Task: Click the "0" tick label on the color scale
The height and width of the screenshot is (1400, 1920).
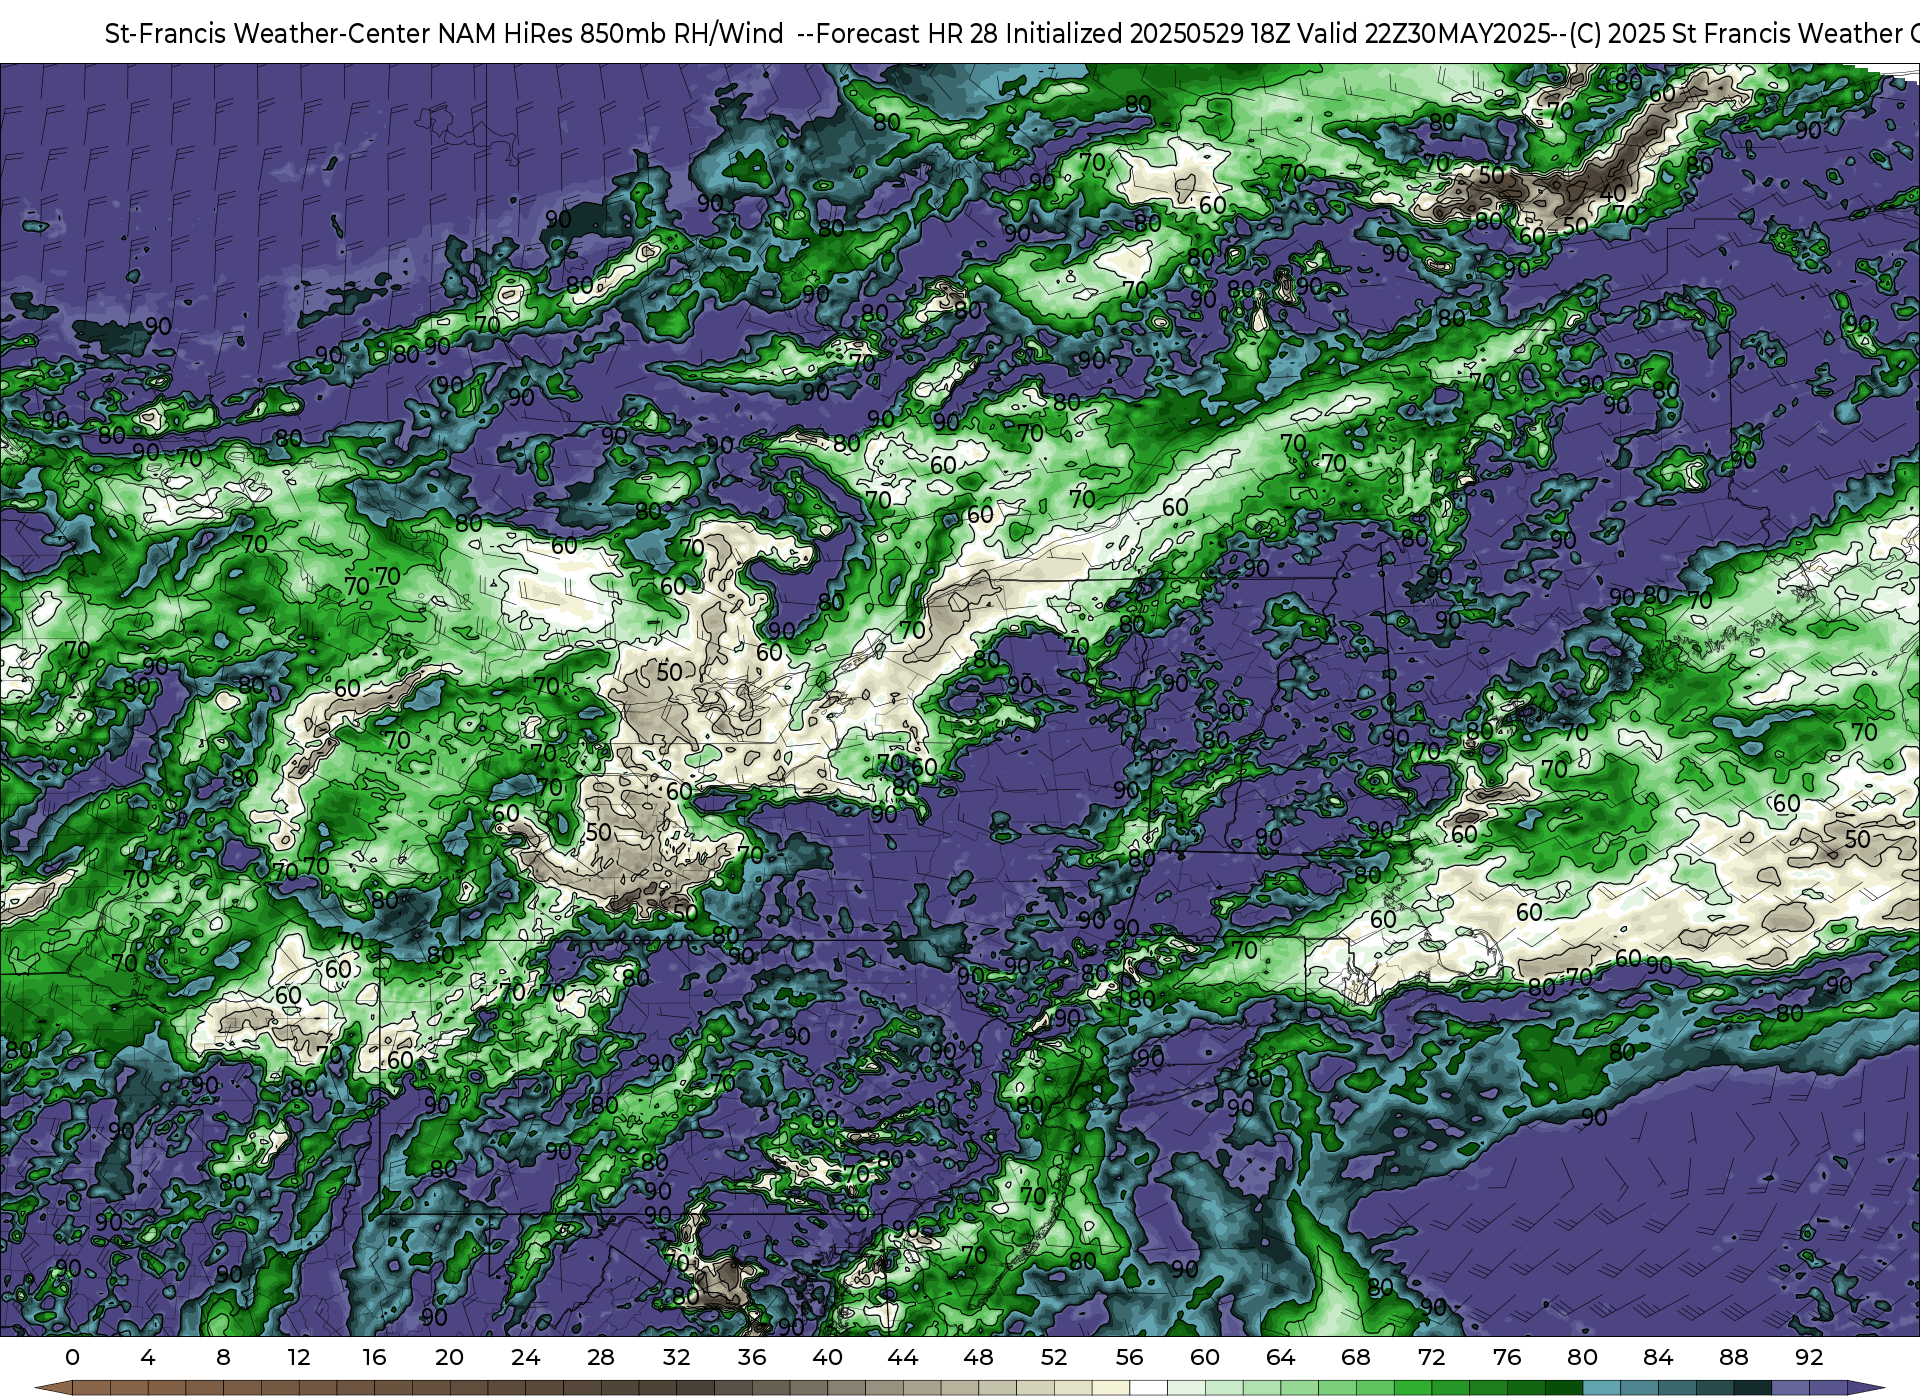Action: (72, 1357)
